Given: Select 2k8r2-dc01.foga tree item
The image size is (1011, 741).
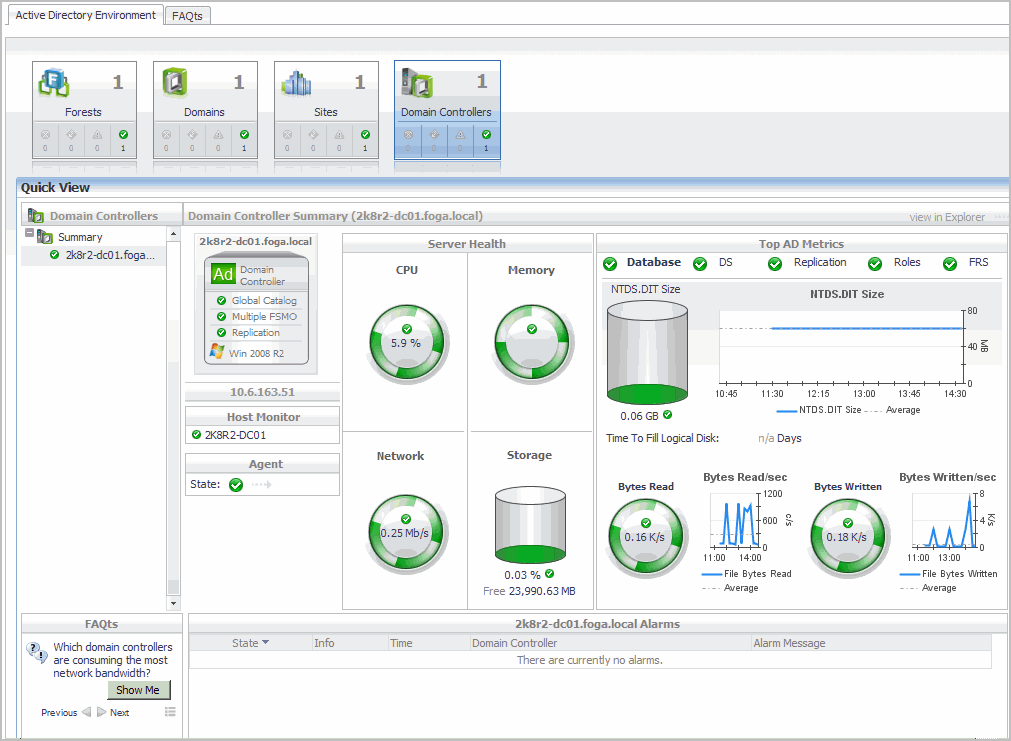Looking at the screenshot, I should point(110,255).
